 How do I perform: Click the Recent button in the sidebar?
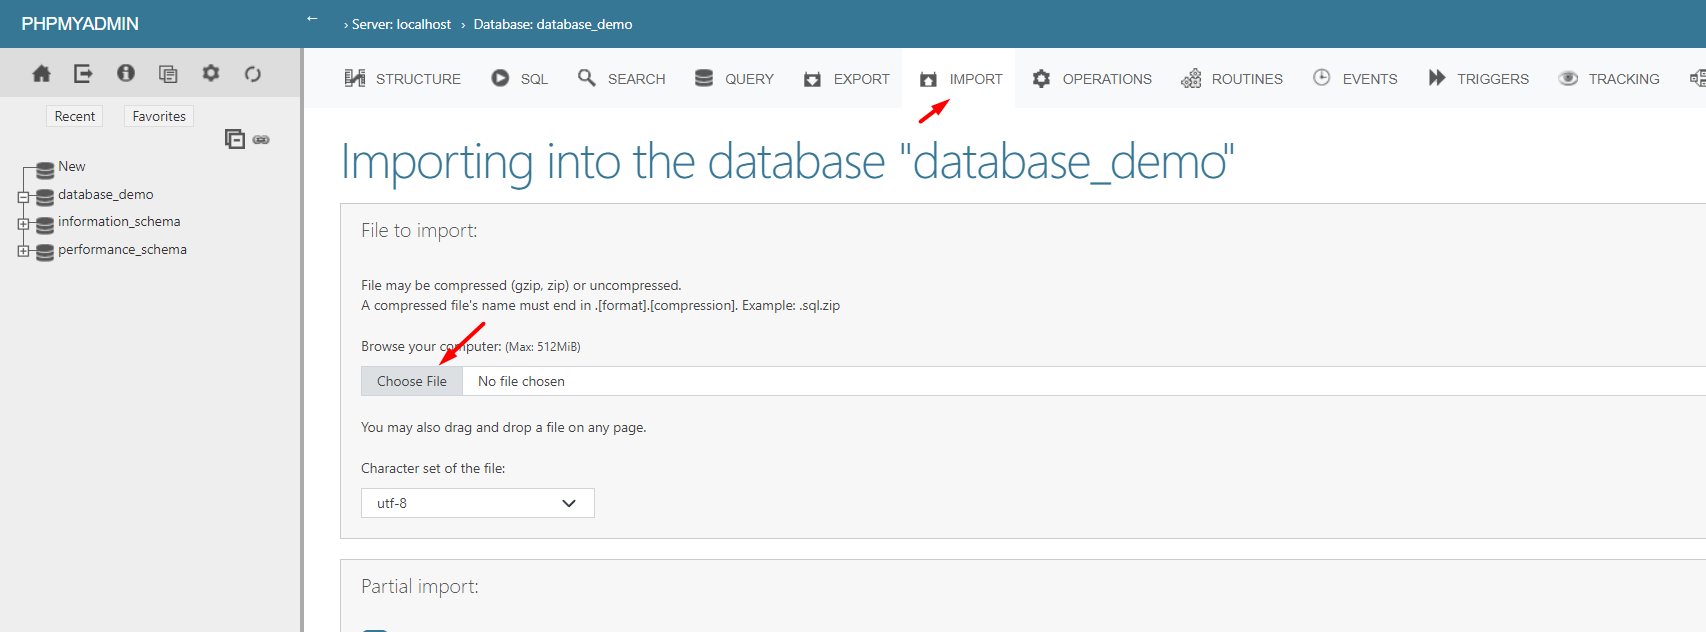75,116
